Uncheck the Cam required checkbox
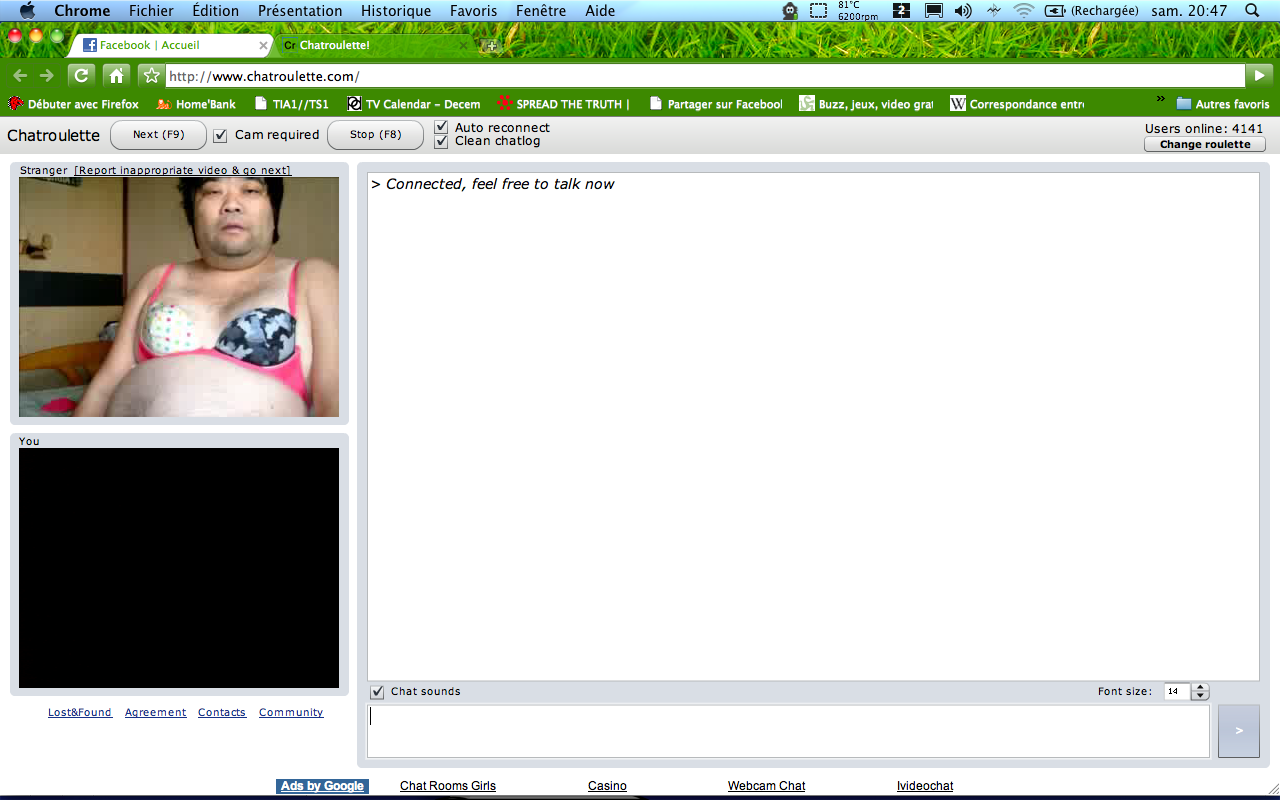 coord(221,135)
